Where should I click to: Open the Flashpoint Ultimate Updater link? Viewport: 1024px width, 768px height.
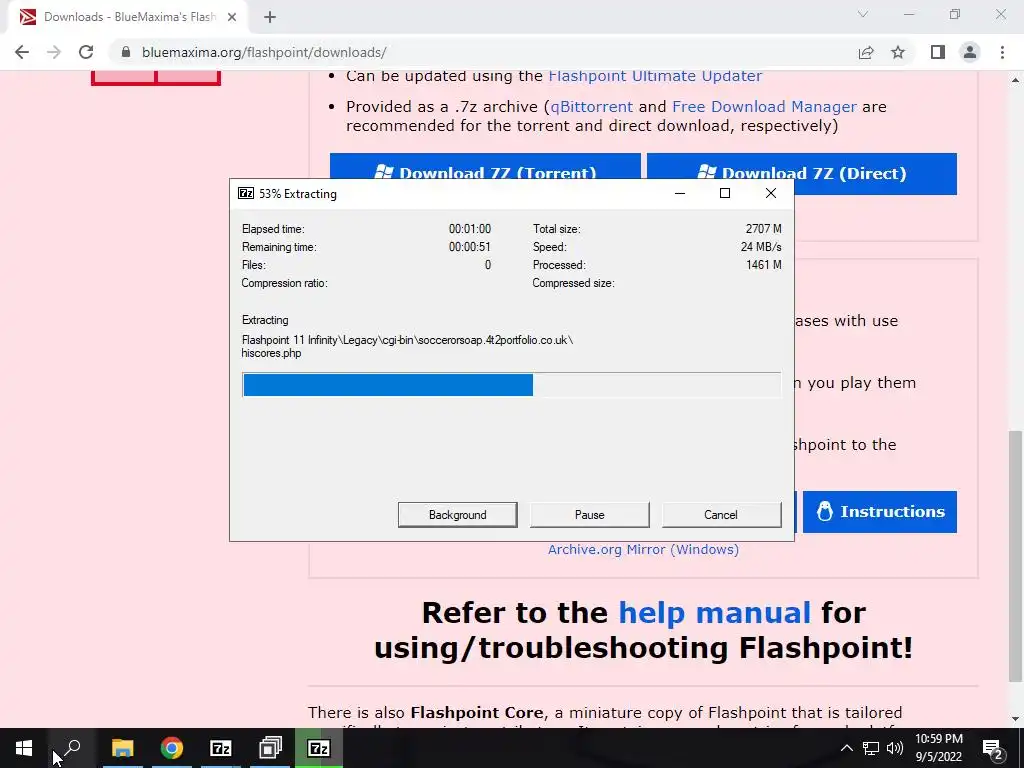click(x=655, y=76)
